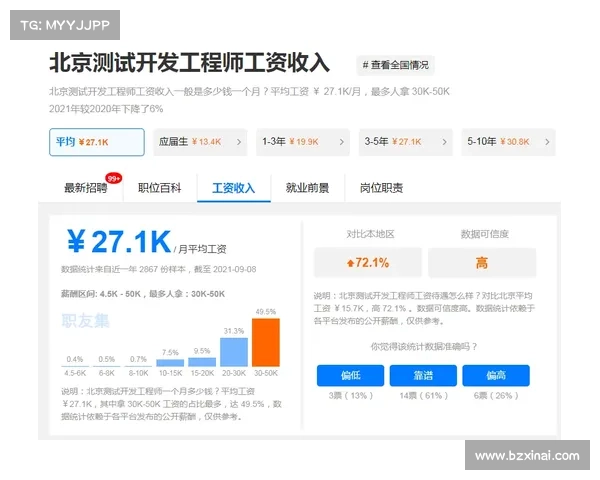Click the 薪酬区间 4.5K - 50K line
The width and height of the screenshot is (600, 480).
click(x=143, y=294)
